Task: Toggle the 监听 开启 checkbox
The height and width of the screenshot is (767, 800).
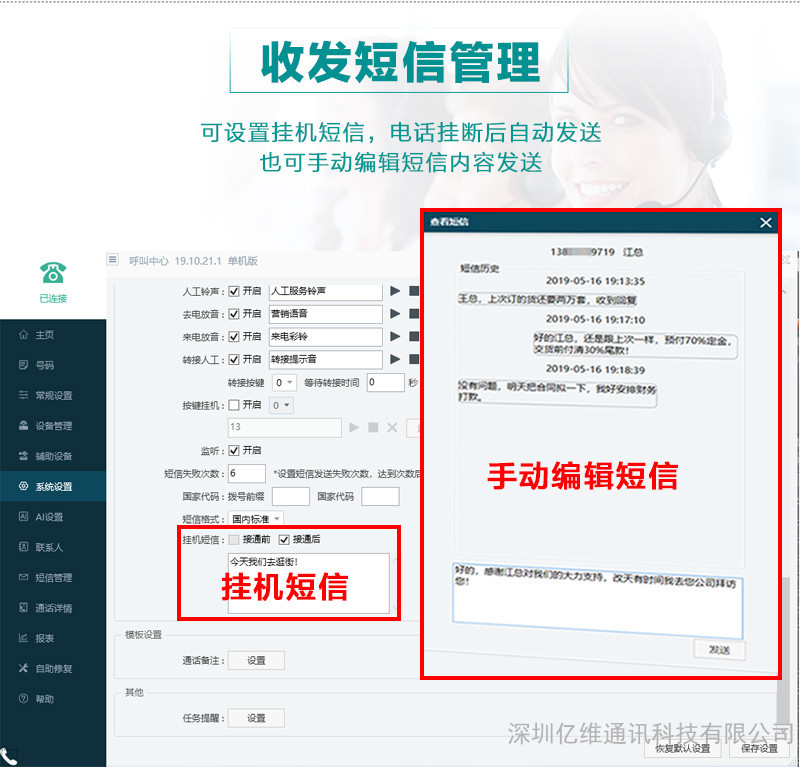Action: pos(234,451)
